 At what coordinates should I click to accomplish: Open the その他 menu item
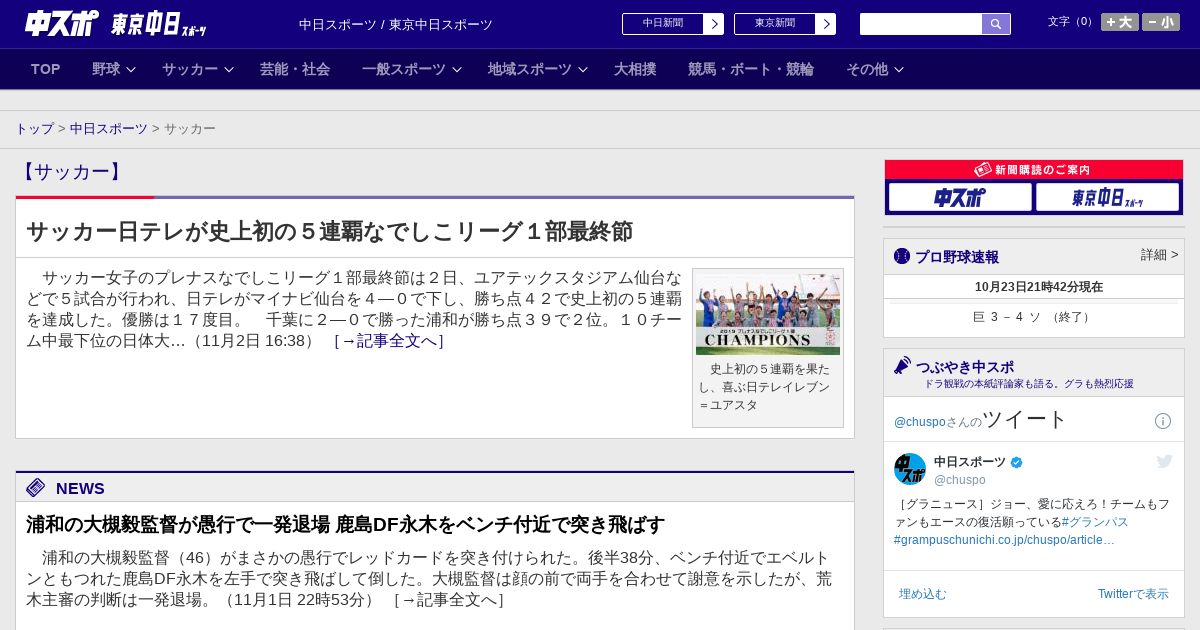(x=867, y=69)
